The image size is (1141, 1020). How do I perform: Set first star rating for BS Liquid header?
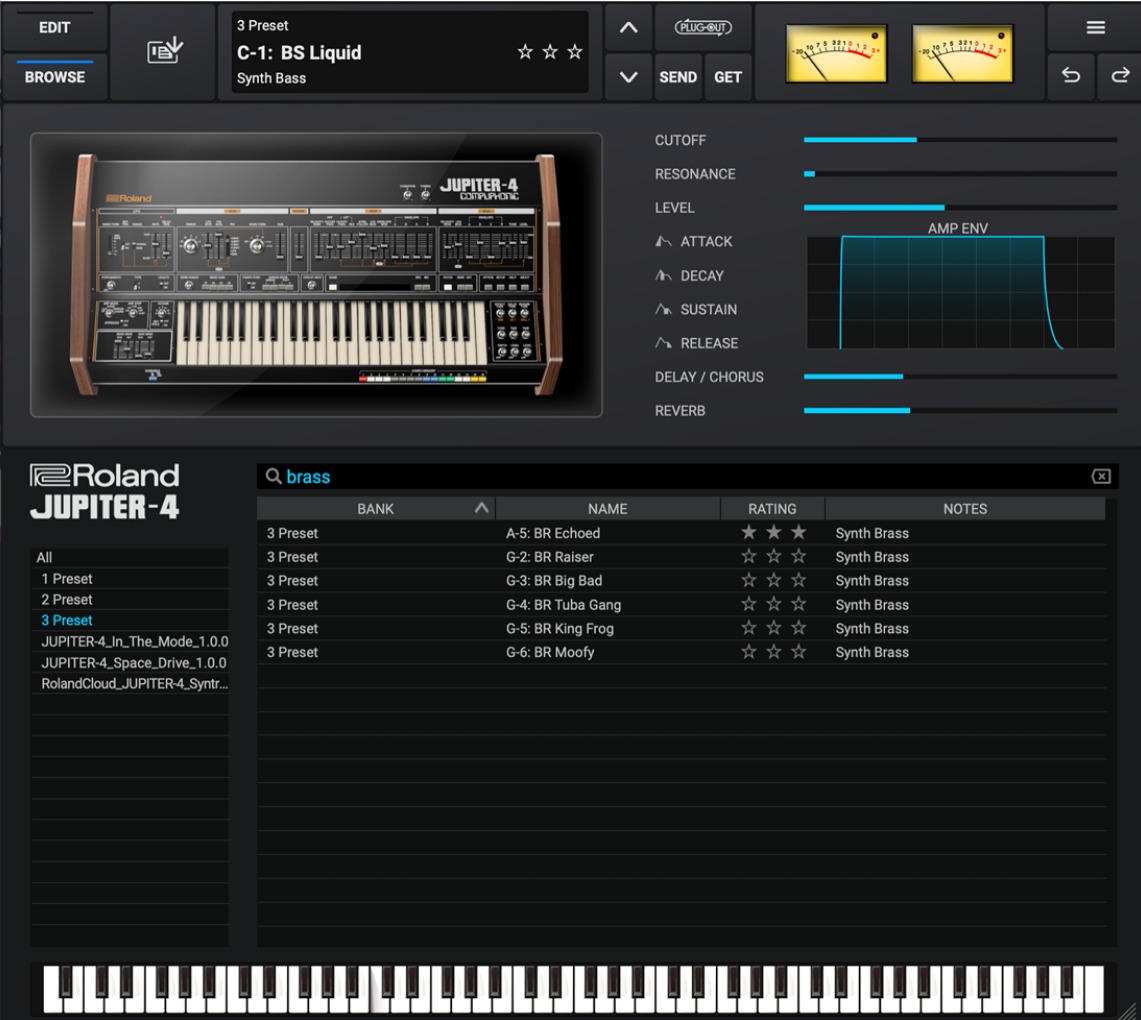(525, 52)
